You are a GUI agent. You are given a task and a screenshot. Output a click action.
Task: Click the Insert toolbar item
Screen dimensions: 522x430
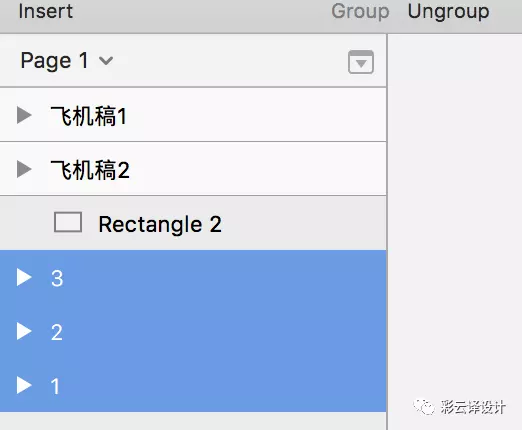point(46,11)
